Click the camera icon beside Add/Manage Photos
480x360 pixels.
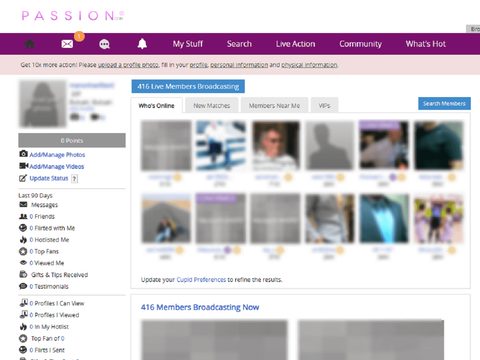pos(23,154)
